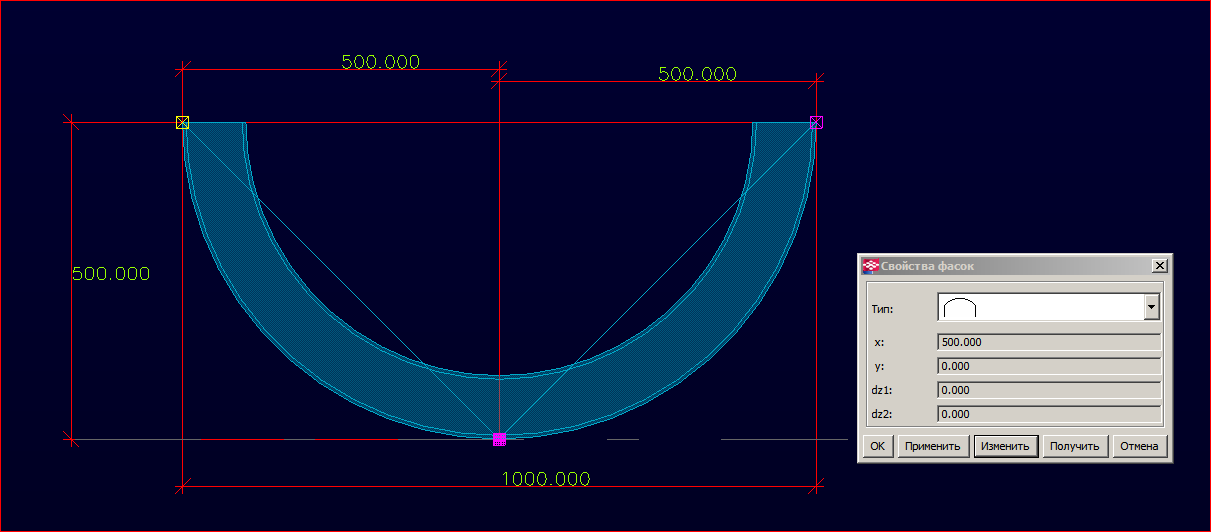Screen dimensions: 1211x532
Task: Select the yellow handle at top-left corner
Action: click(182, 122)
